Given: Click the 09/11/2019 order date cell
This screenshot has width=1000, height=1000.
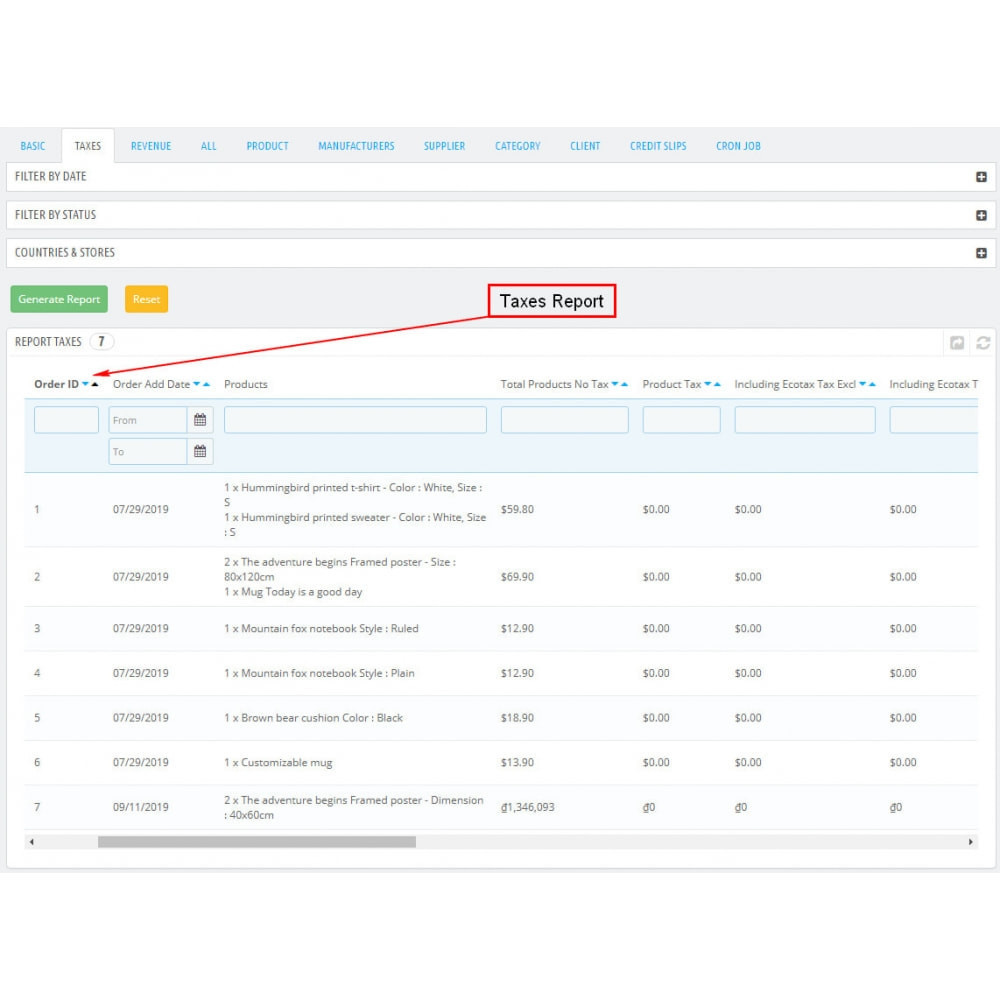Looking at the screenshot, I should click(140, 807).
